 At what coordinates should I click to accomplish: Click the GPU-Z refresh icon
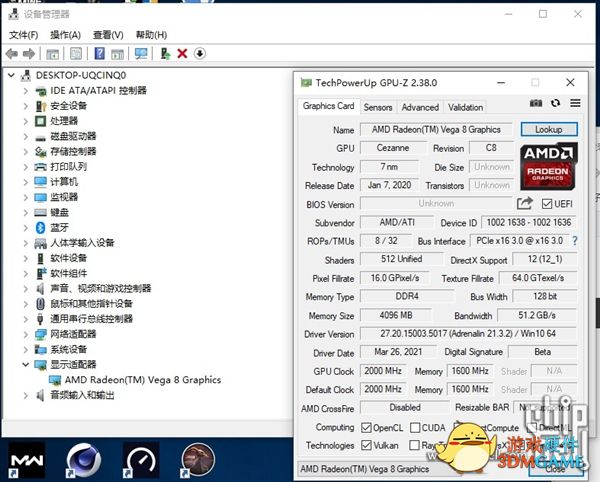(x=555, y=103)
